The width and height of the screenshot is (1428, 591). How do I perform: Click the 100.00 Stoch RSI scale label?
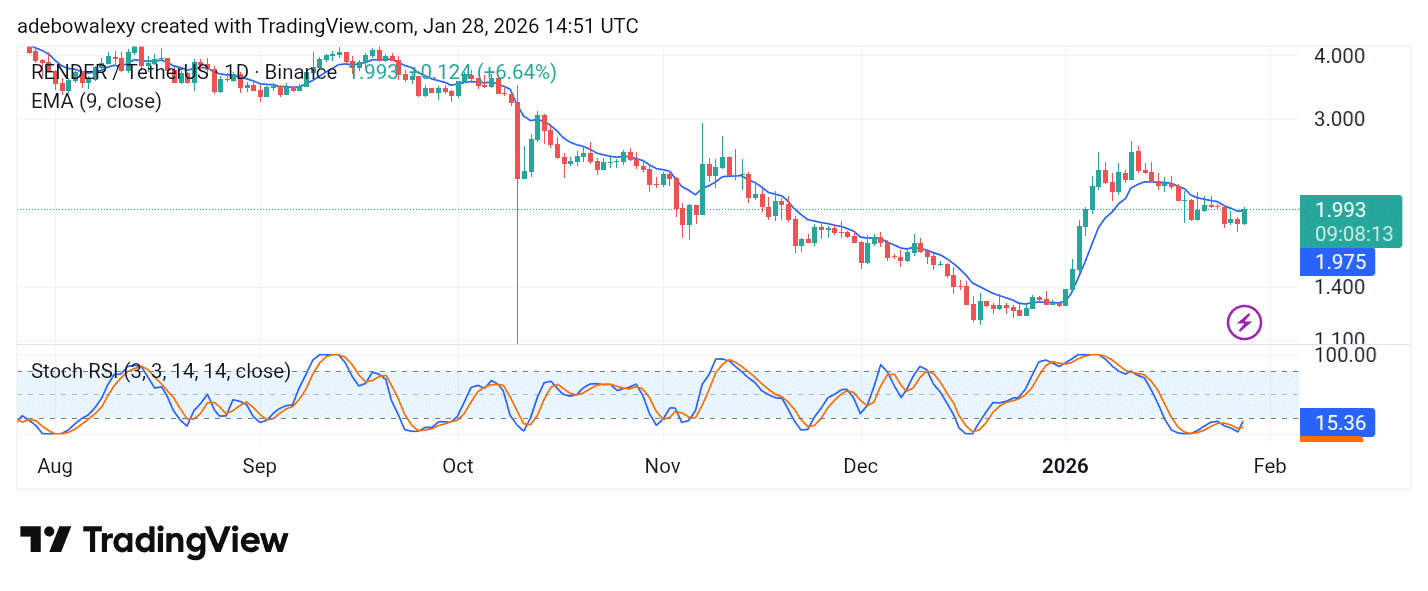tap(1343, 355)
